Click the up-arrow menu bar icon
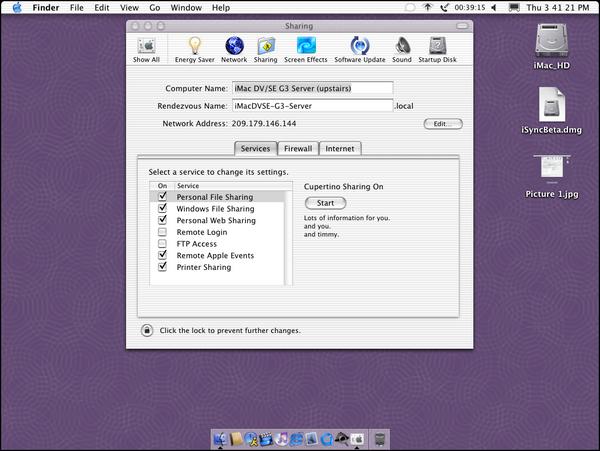Image resolution: width=600 pixels, height=451 pixels. pos(428,7)
